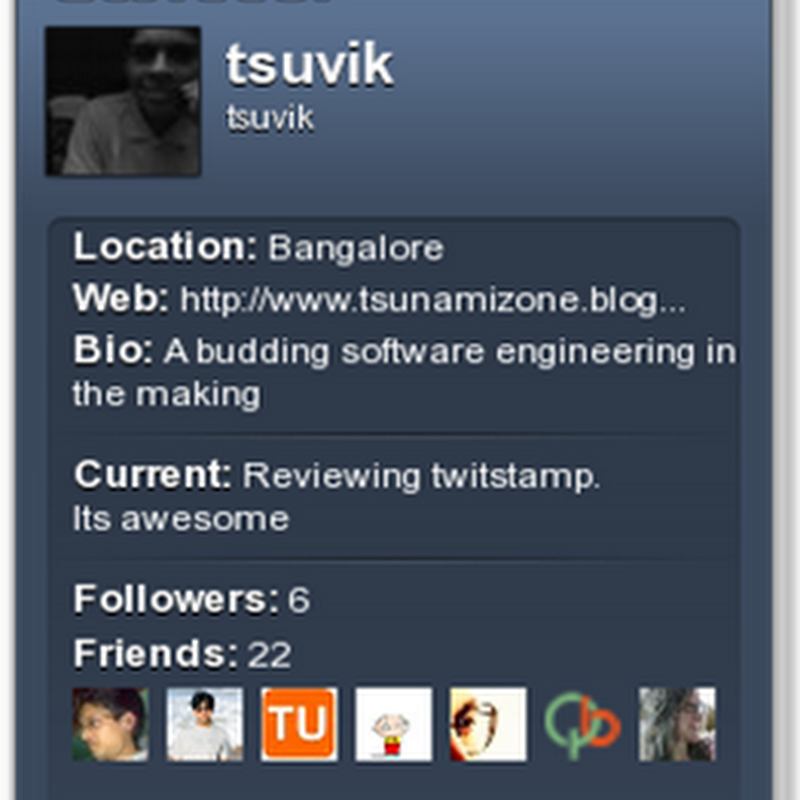Click the 'Reviewing twitstamp.' status text

tap(421, 476)
